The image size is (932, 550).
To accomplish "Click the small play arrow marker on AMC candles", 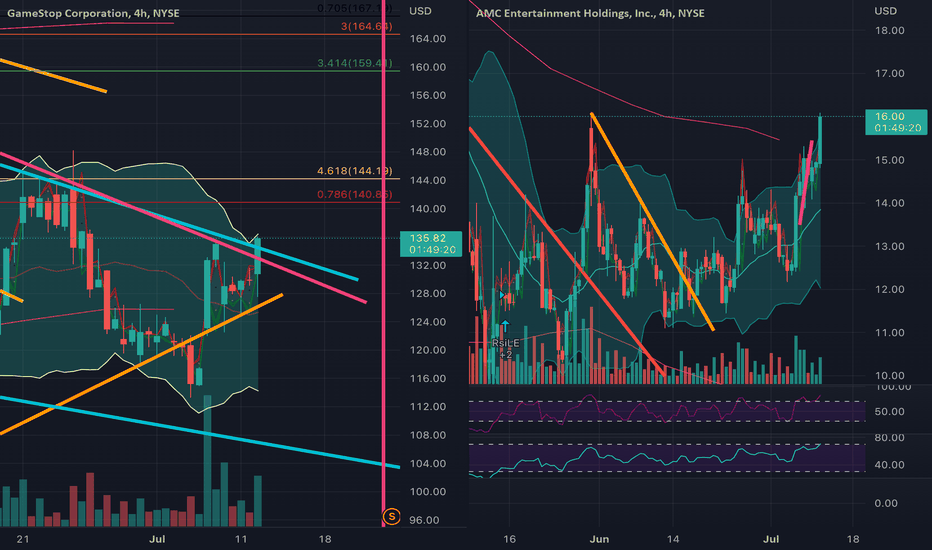I will point(502,295).
